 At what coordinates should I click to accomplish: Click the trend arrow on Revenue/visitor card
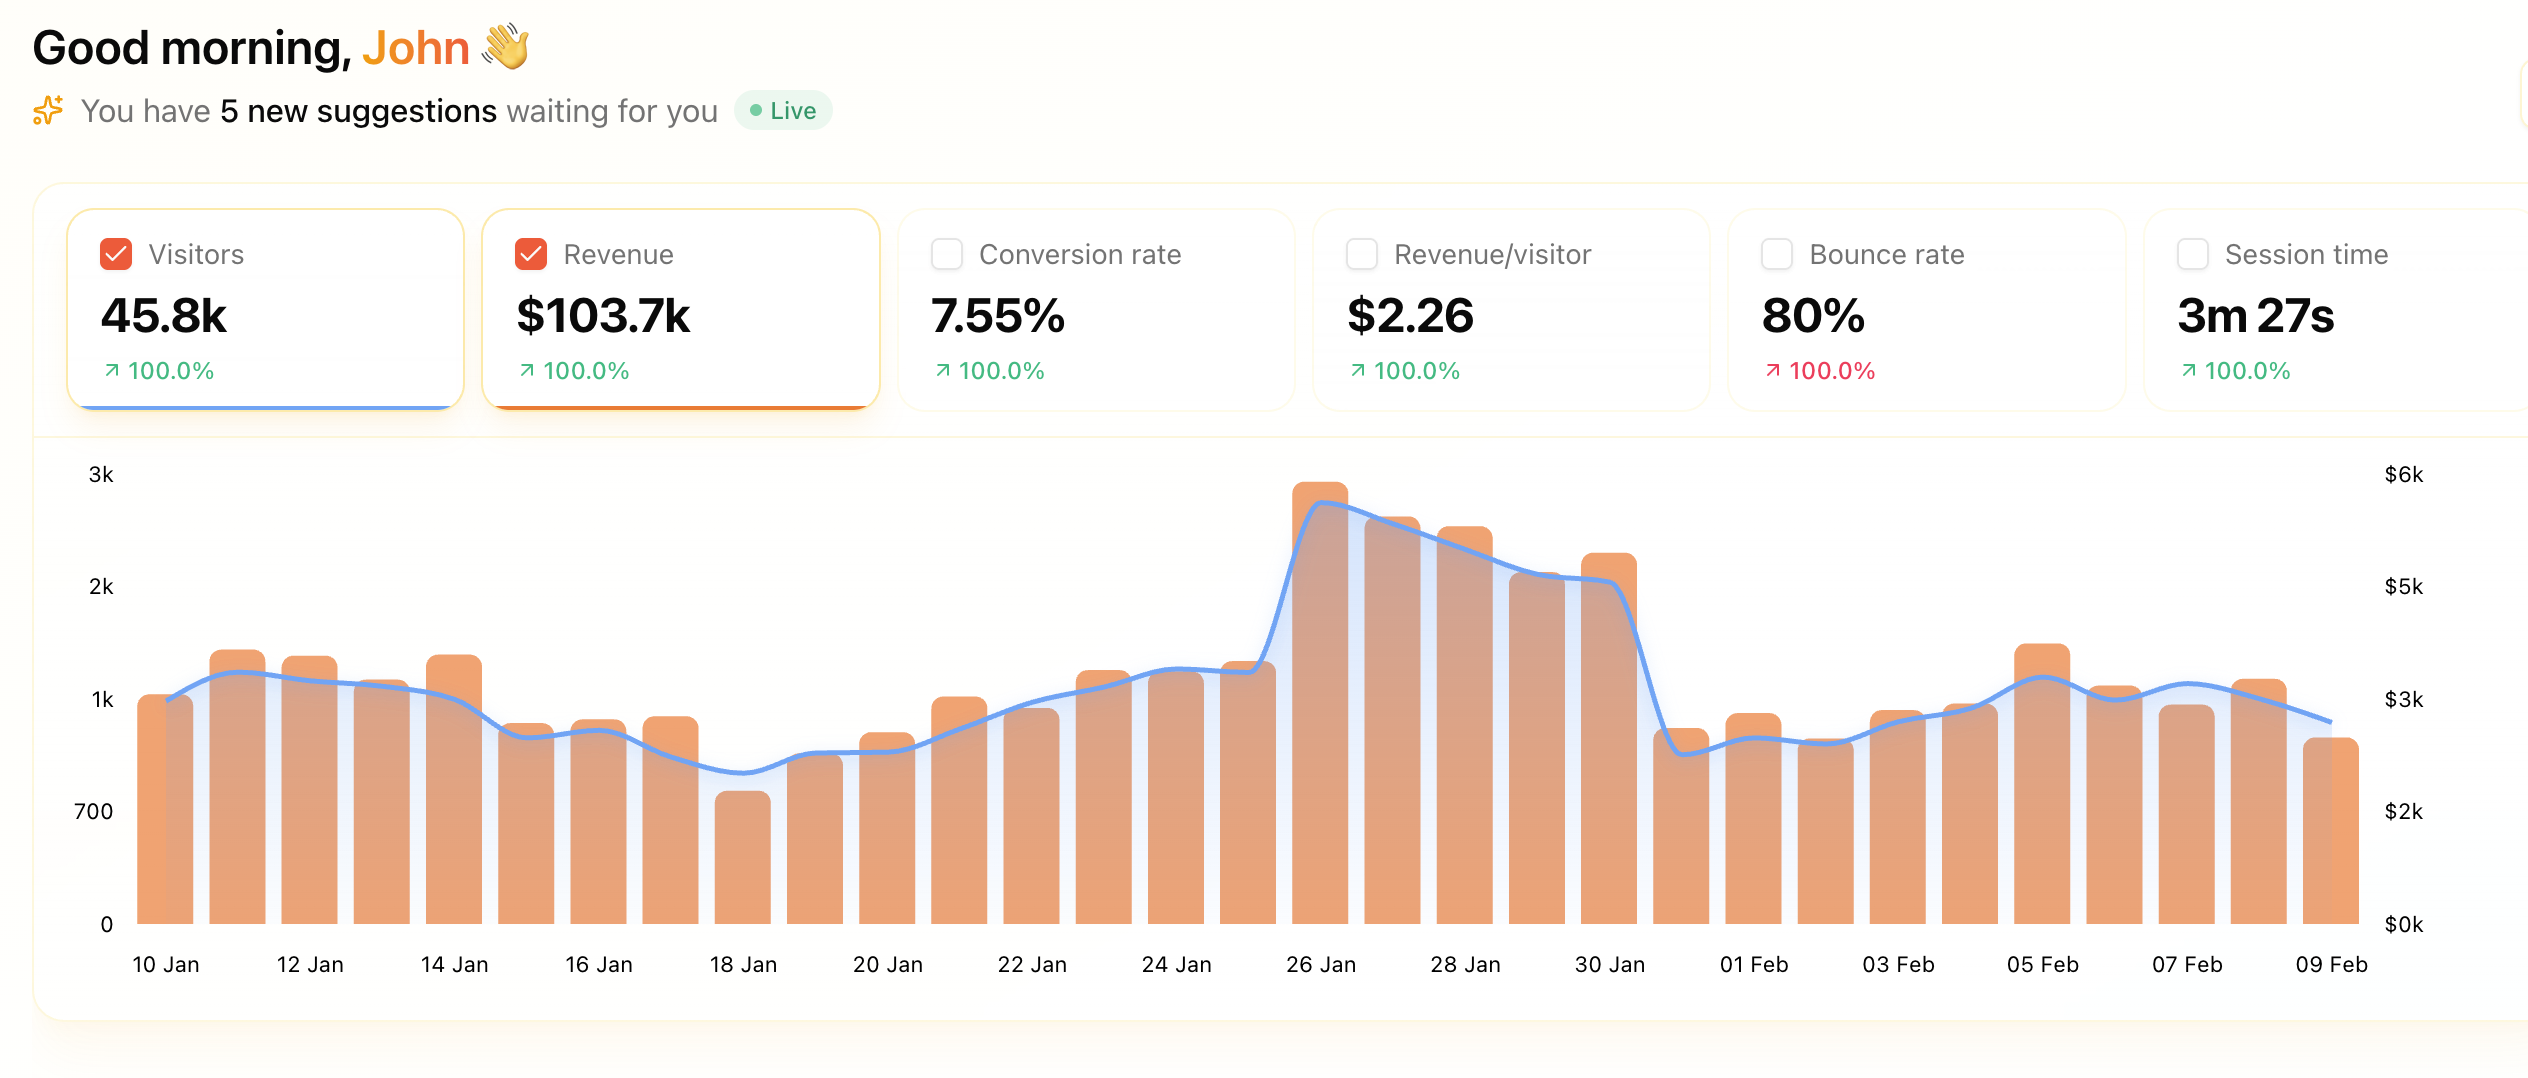(1356, 370)
